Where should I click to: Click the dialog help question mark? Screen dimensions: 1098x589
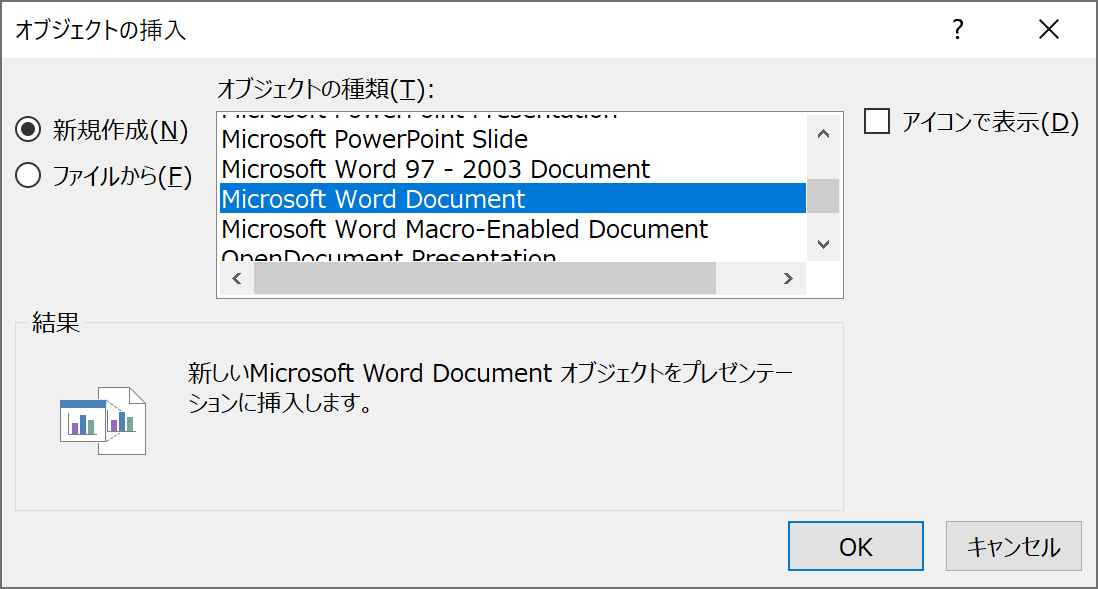click(957, 30)
